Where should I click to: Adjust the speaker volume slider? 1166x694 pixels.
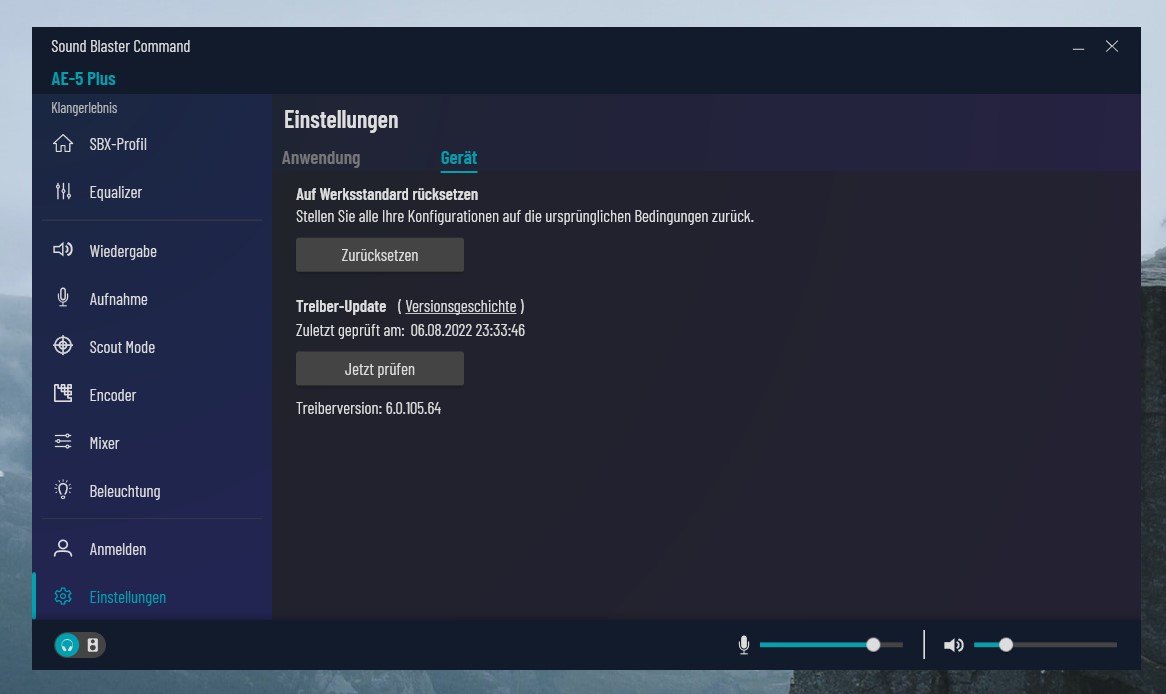[x=1046, y=645]
